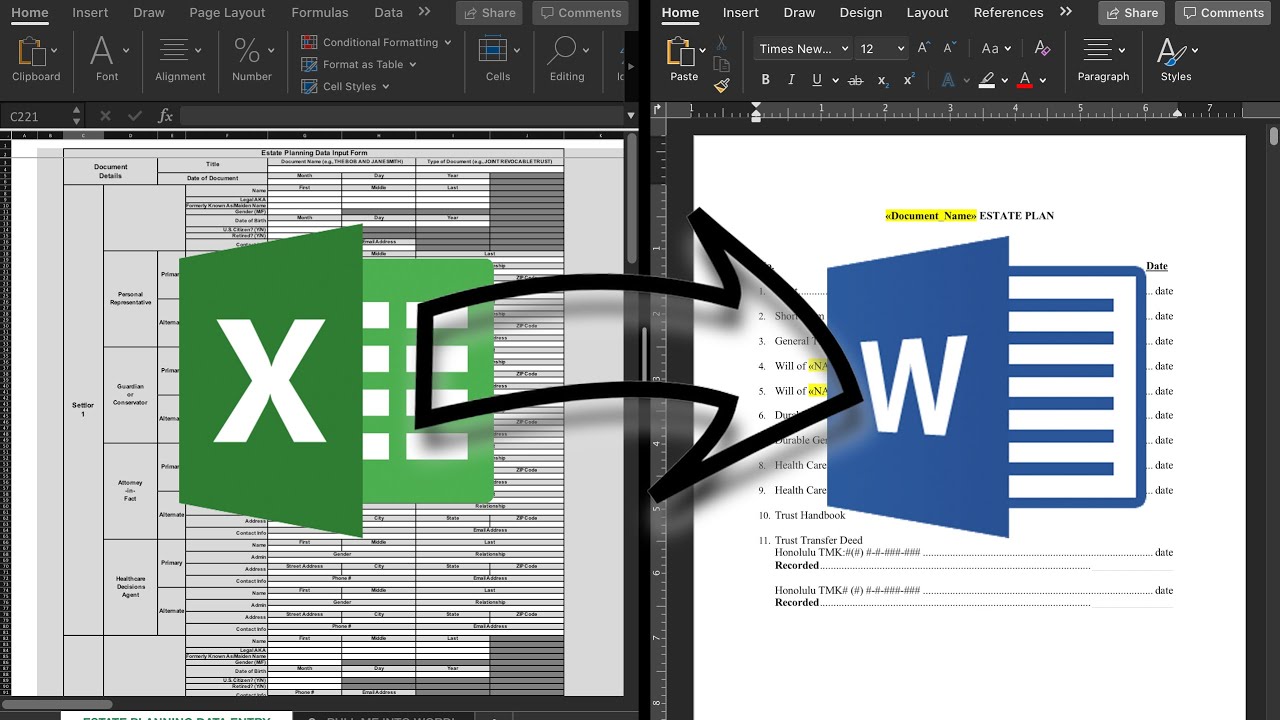Open the Number format group in Excel

pyautogui.click(x=252, y=59)
